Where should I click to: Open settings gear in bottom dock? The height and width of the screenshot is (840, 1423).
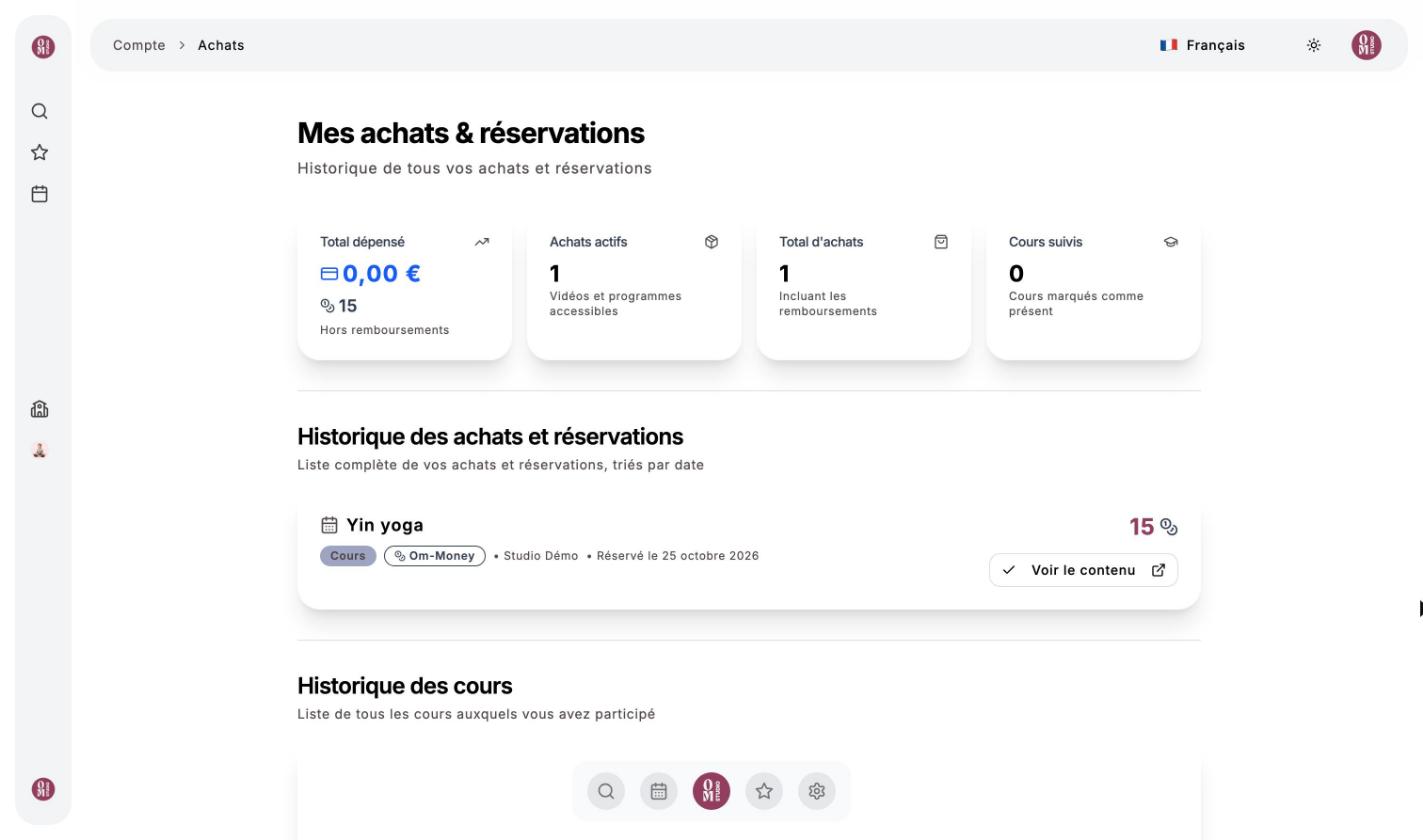817,791
